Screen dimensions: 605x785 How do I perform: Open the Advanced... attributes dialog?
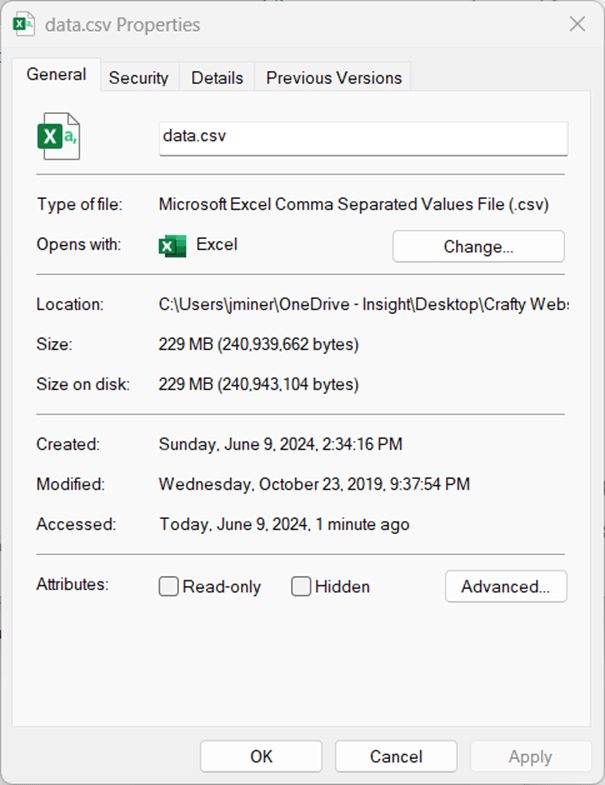click(x=505, y=587)
